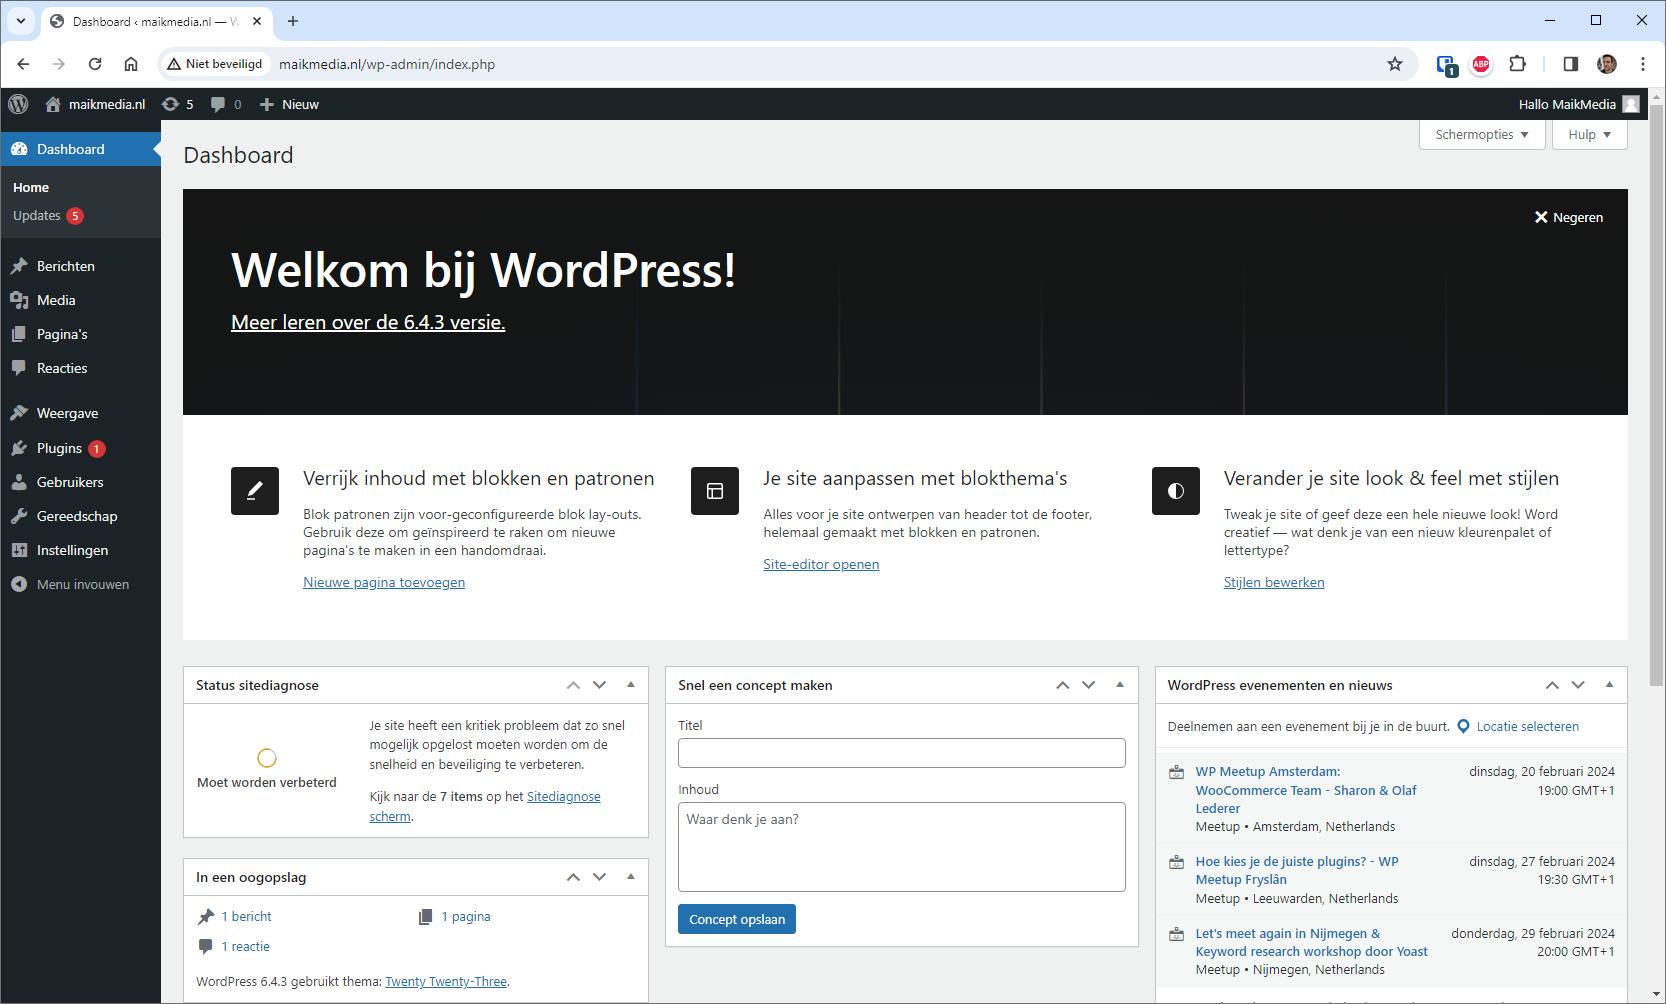This screenshot has width=1666, height=1004.
Task: Click Nieuw to add new content
Action: tap(289, 104)
